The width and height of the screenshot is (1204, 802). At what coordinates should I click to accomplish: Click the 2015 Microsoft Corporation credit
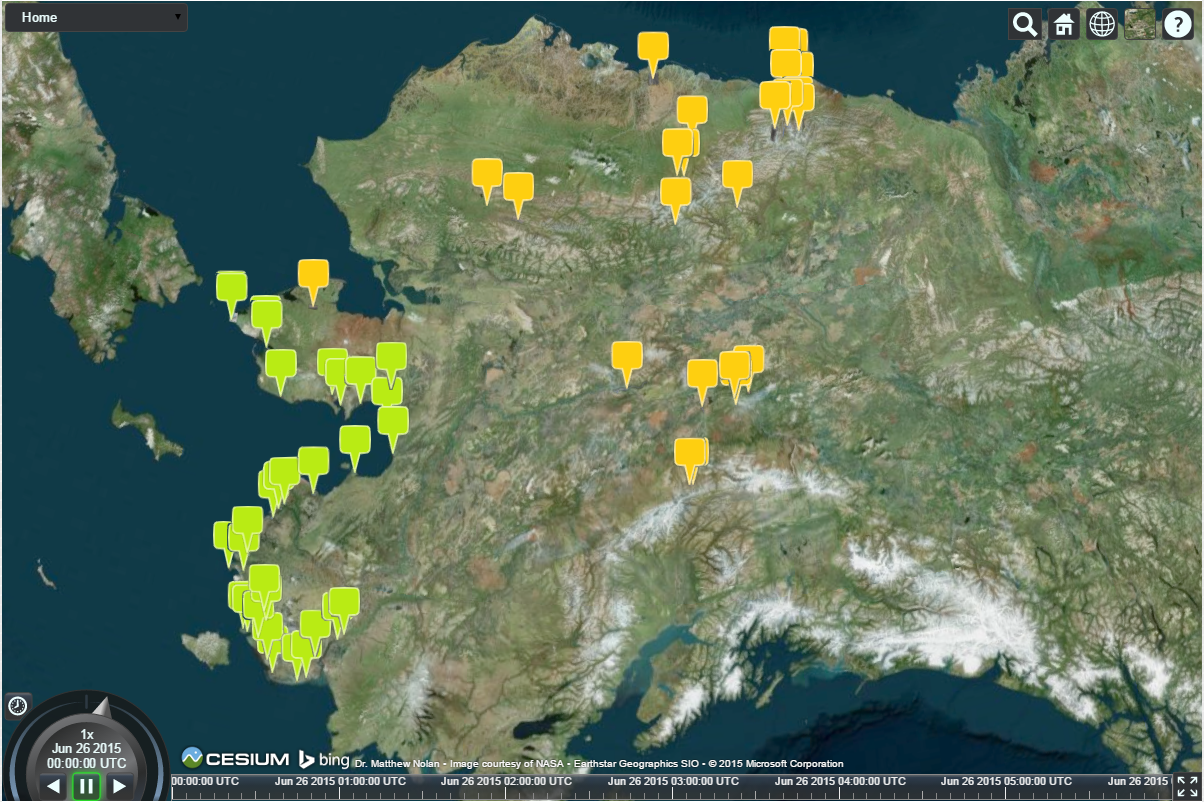(778, 764)
